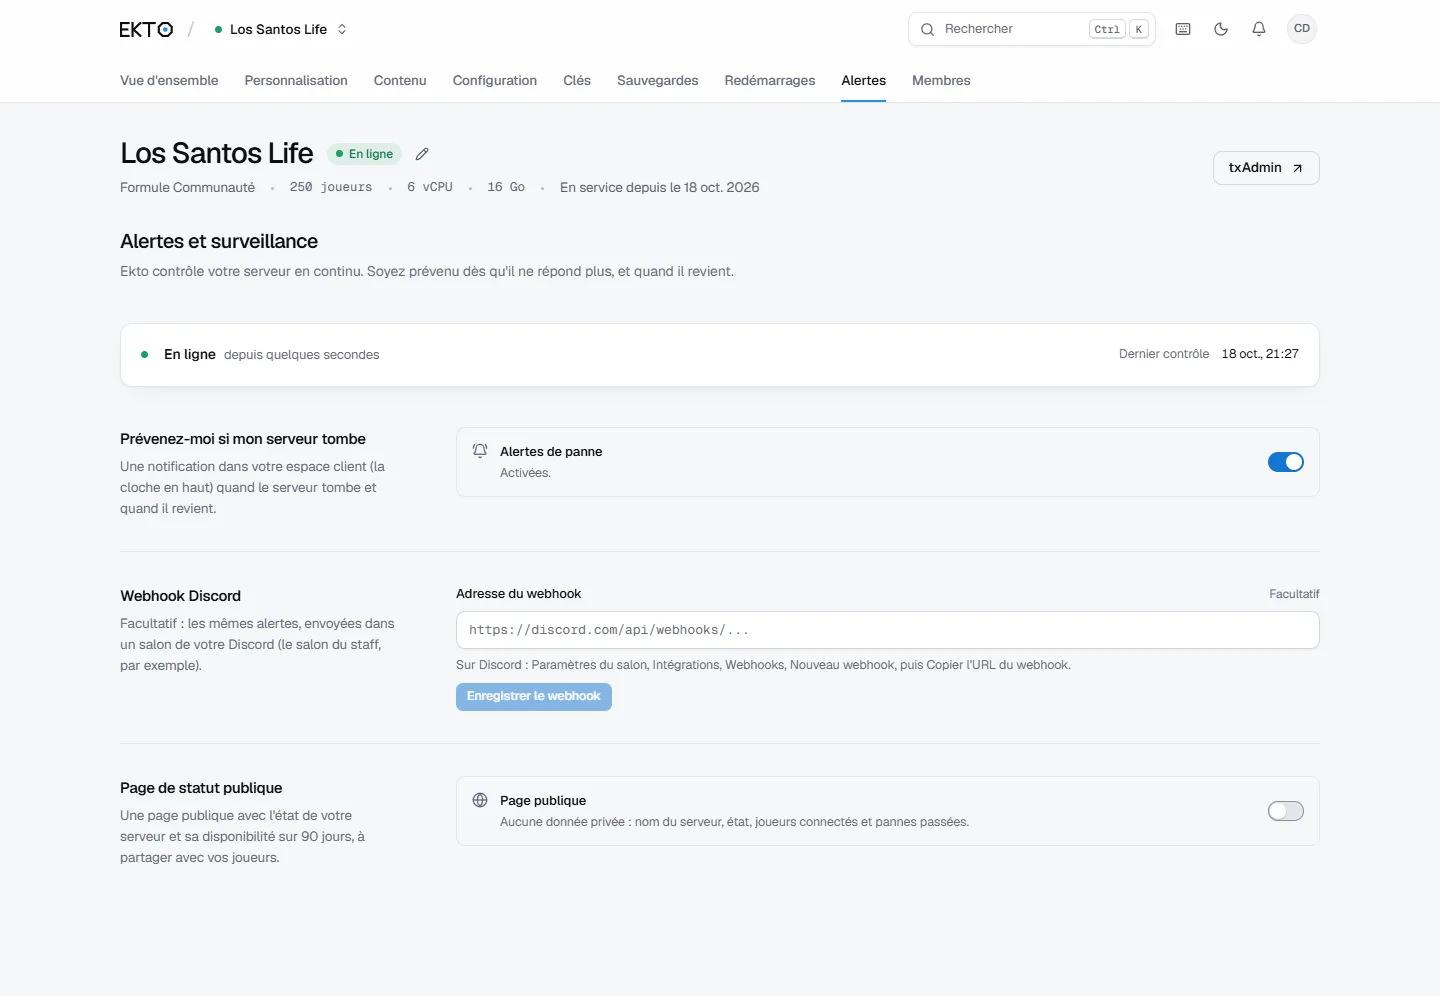Click the EKTO logo
Screen dimensions: 1440x996
tap(146, 29)
